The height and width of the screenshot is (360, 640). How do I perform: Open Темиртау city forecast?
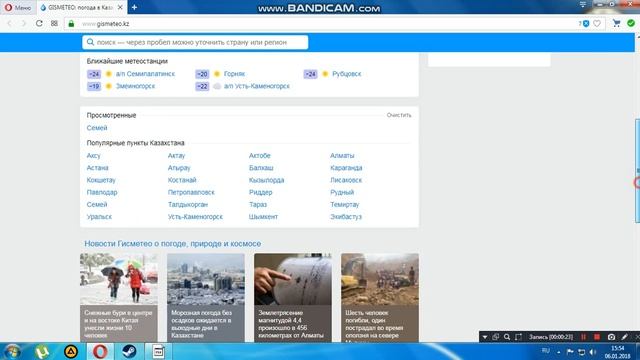tap(344, 204)
